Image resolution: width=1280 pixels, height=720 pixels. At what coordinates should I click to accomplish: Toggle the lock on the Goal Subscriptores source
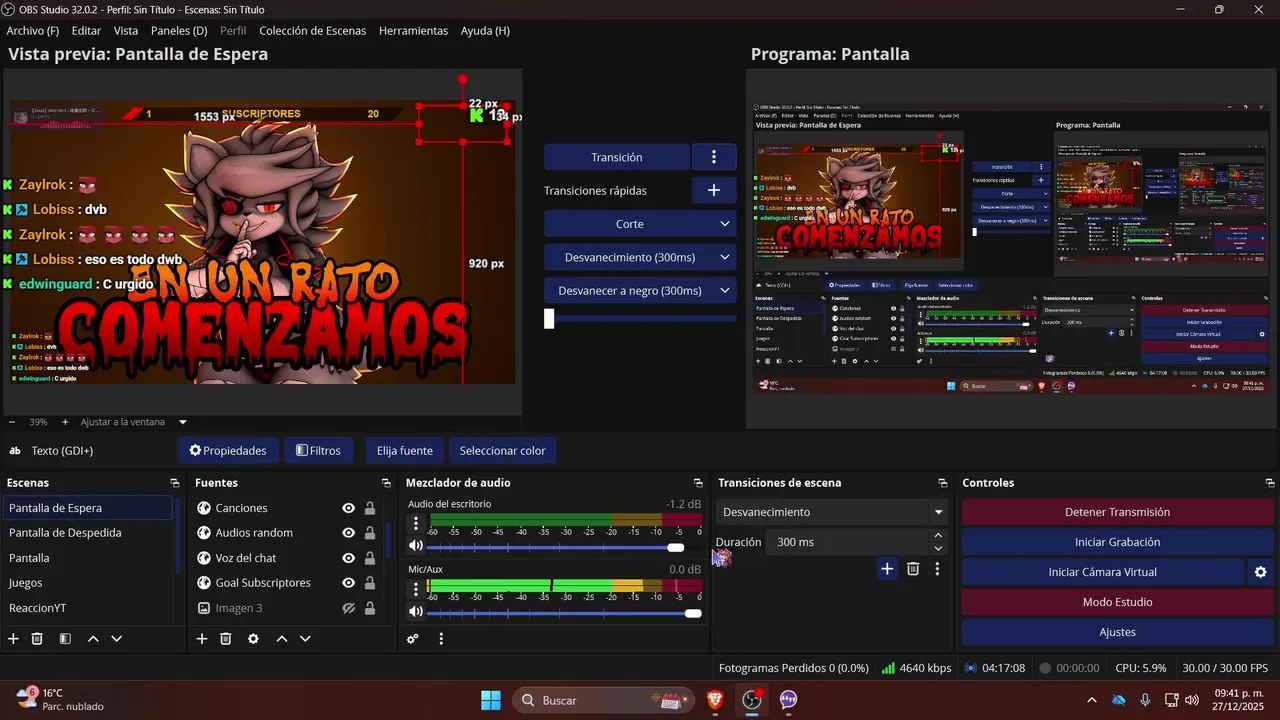click(x=370, y=583)
